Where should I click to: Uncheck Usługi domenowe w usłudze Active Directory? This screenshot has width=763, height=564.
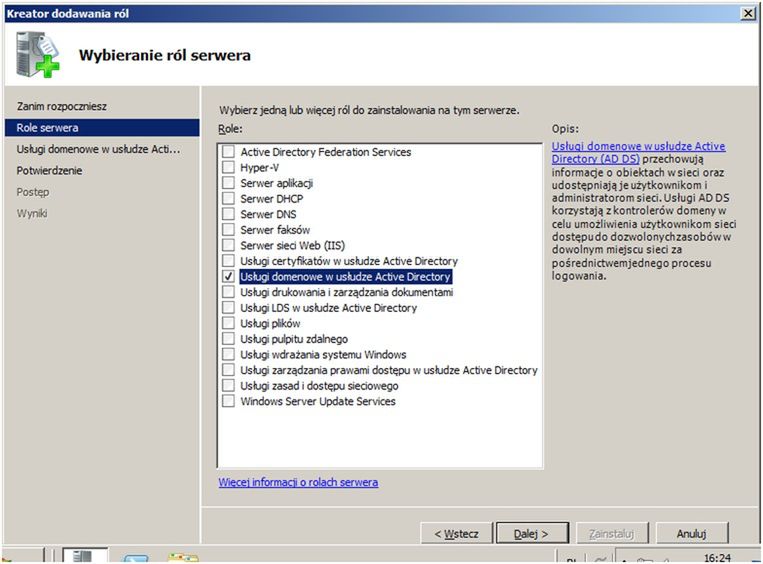[x=228, y=276]
